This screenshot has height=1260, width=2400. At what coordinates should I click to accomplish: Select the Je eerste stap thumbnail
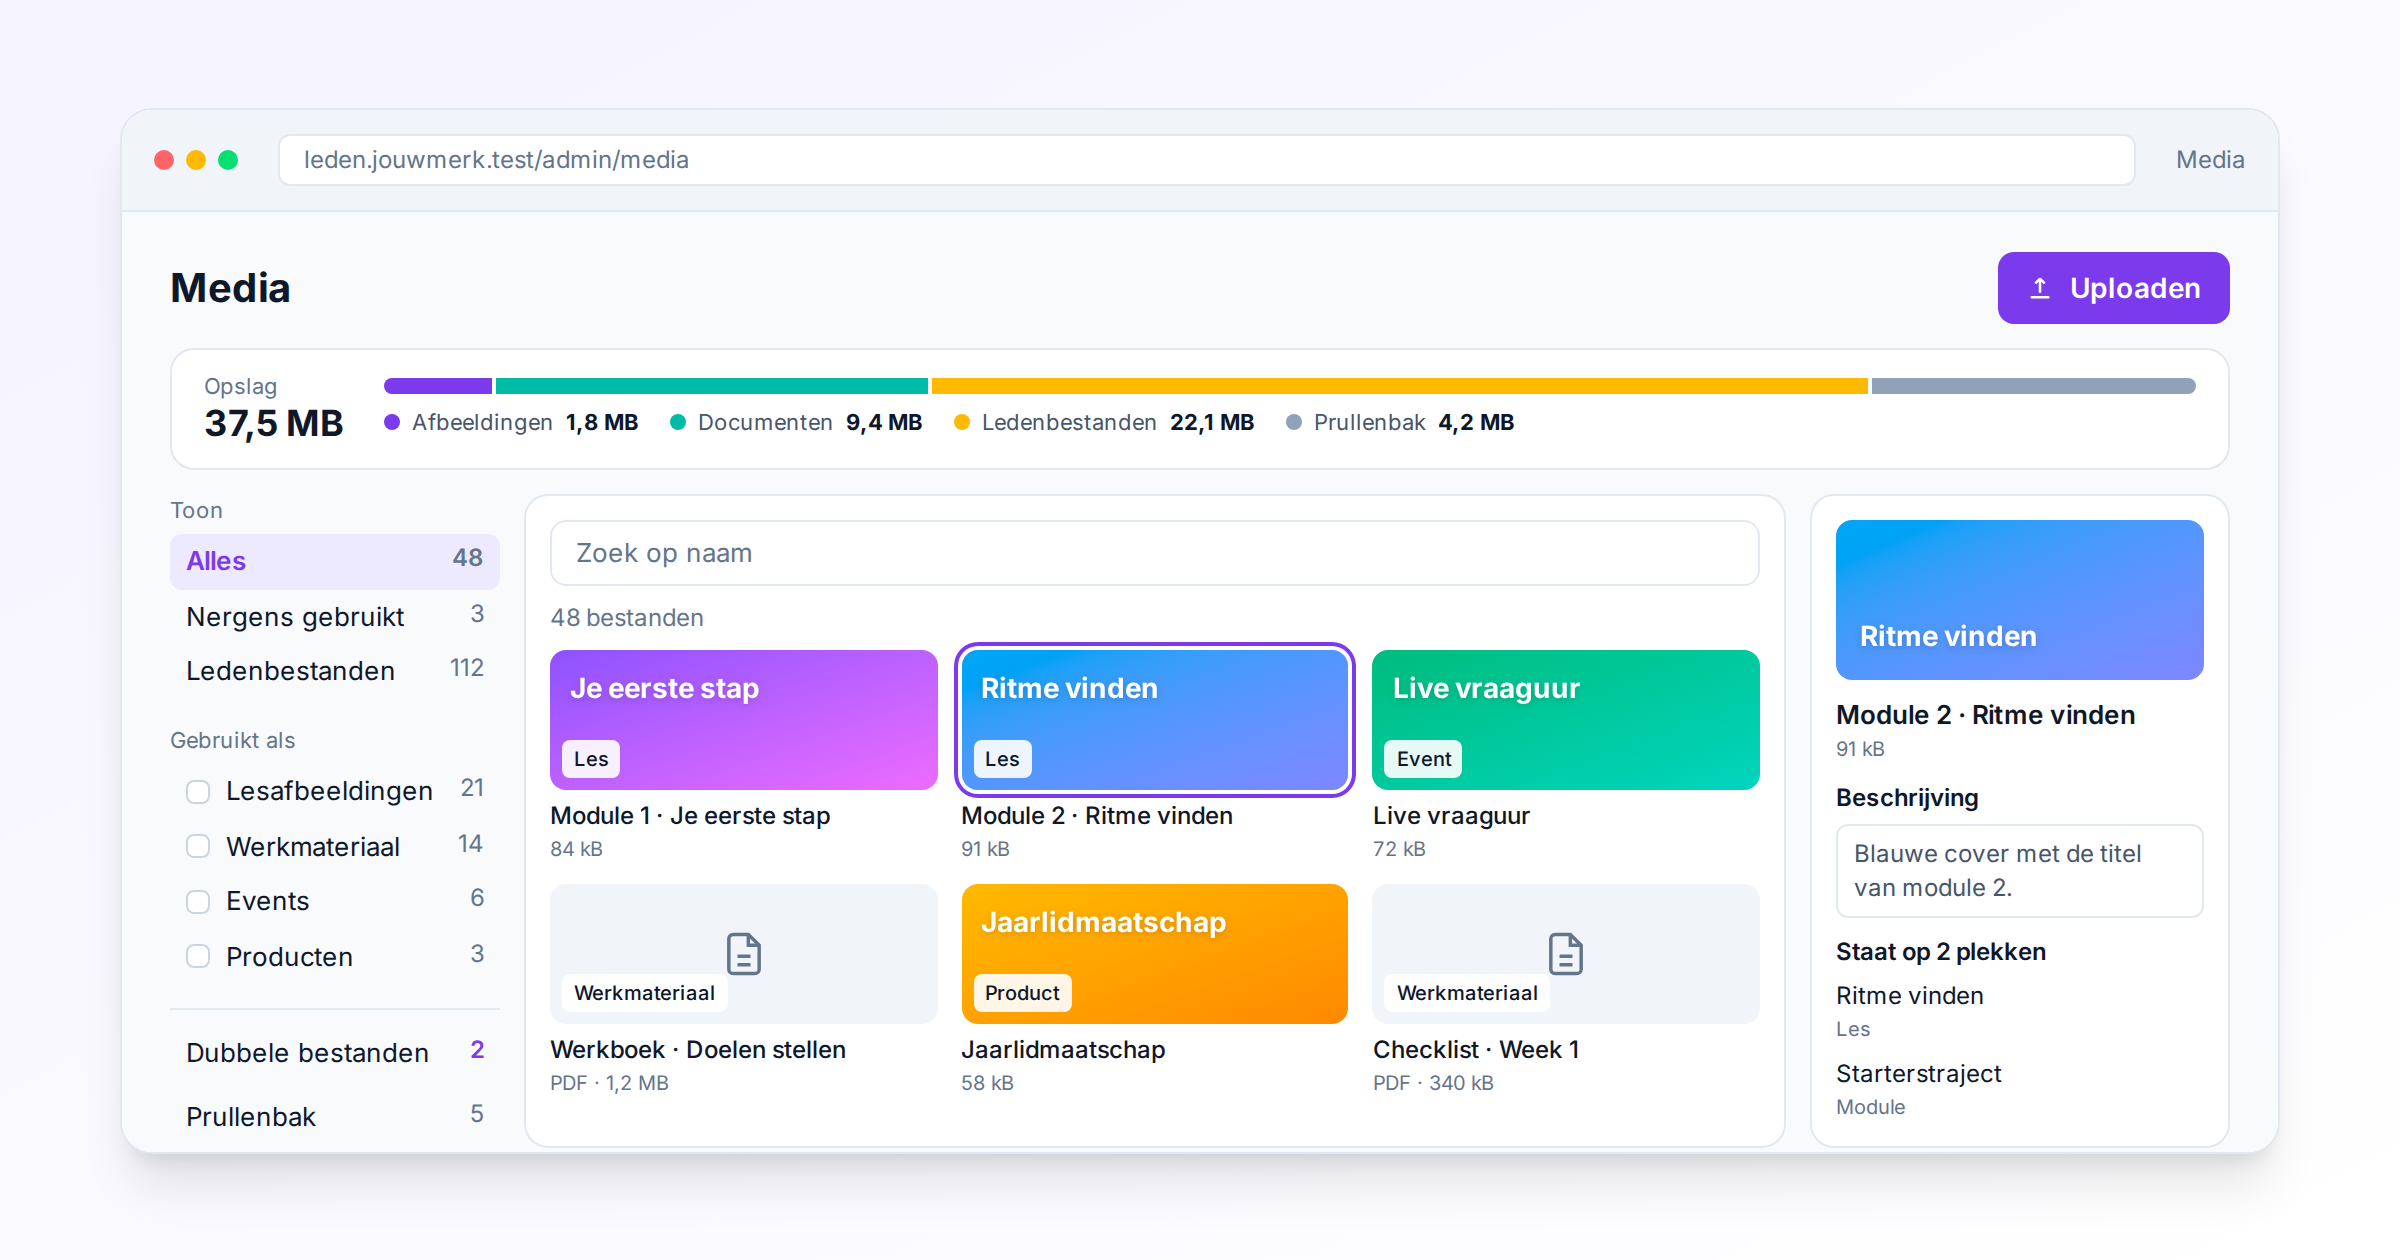[743, 720]
